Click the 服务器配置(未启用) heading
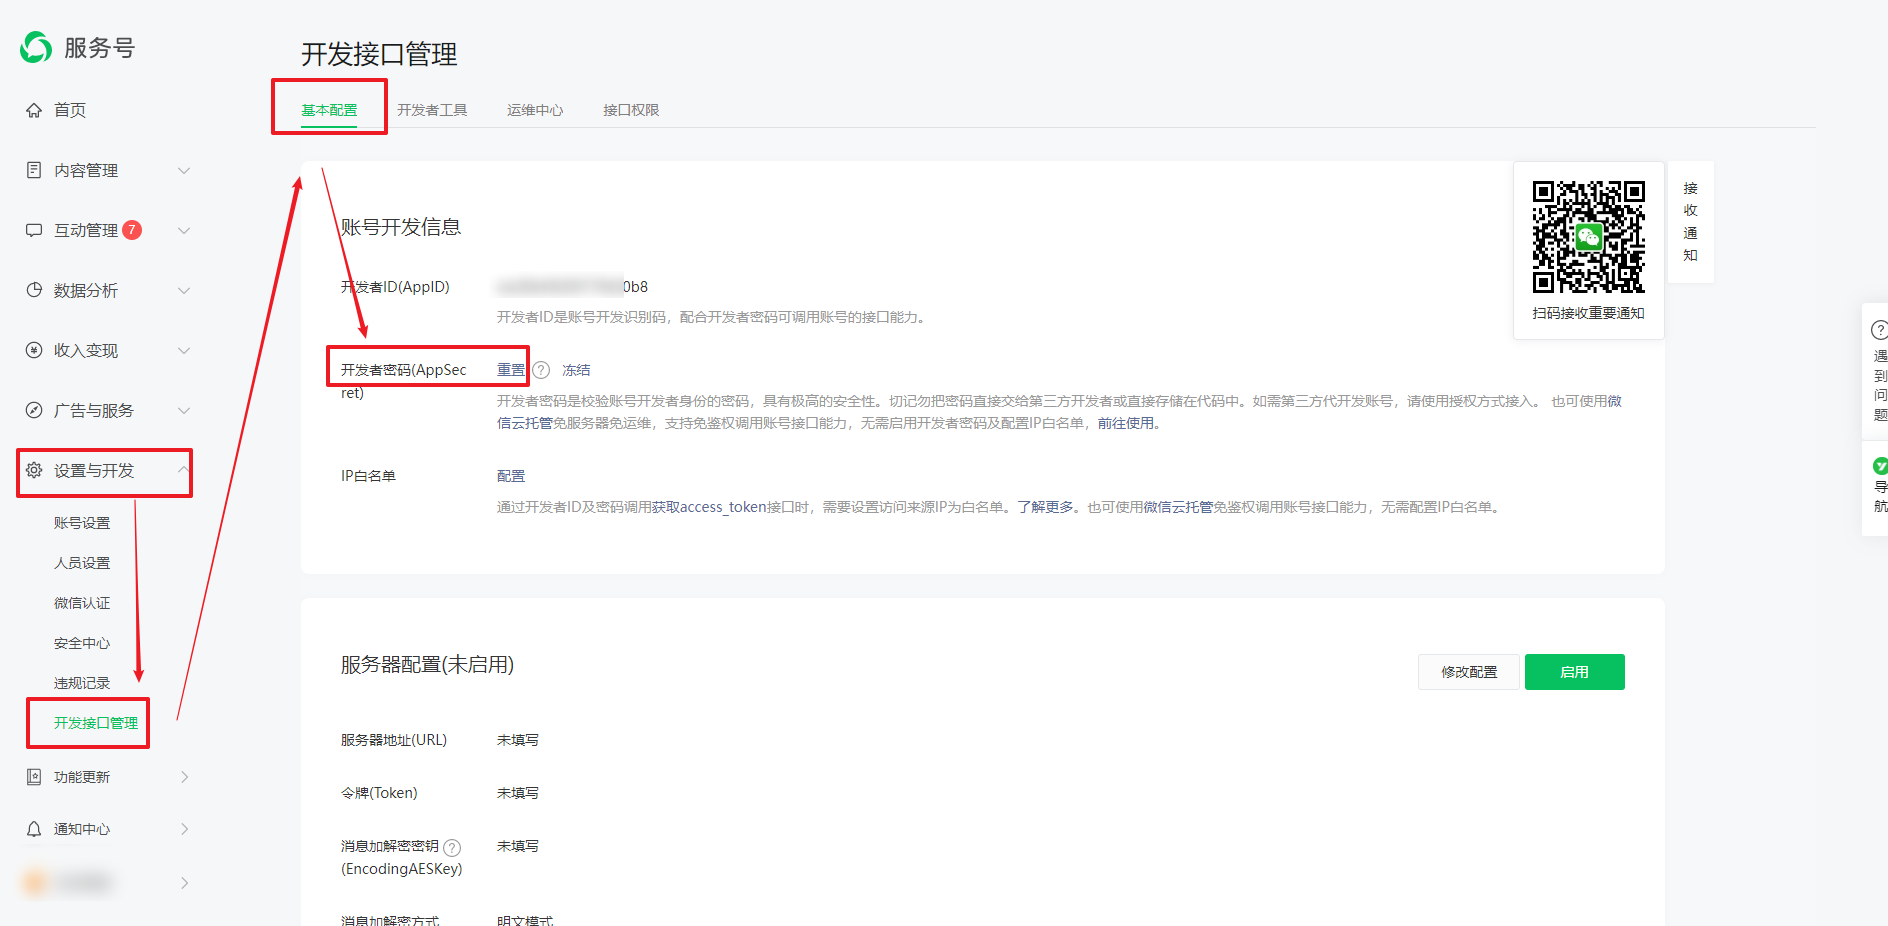Image resolution: width=1888 pixels, height=926 pixels. click(427, 665)
